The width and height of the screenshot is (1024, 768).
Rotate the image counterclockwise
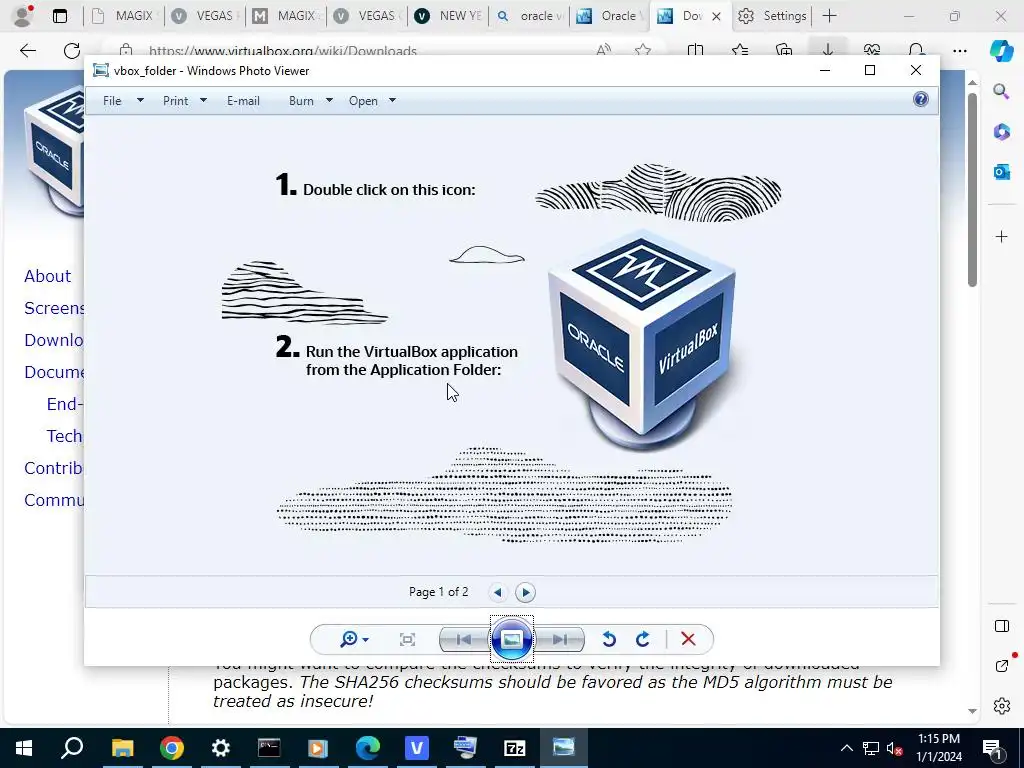[609, 639]
